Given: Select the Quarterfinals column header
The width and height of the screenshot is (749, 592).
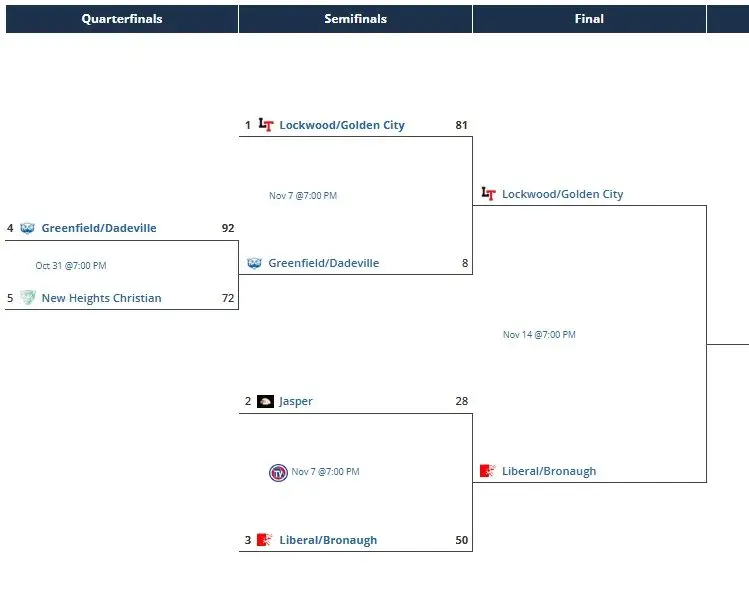Looking at the screenshot, I should coord(122,19).
